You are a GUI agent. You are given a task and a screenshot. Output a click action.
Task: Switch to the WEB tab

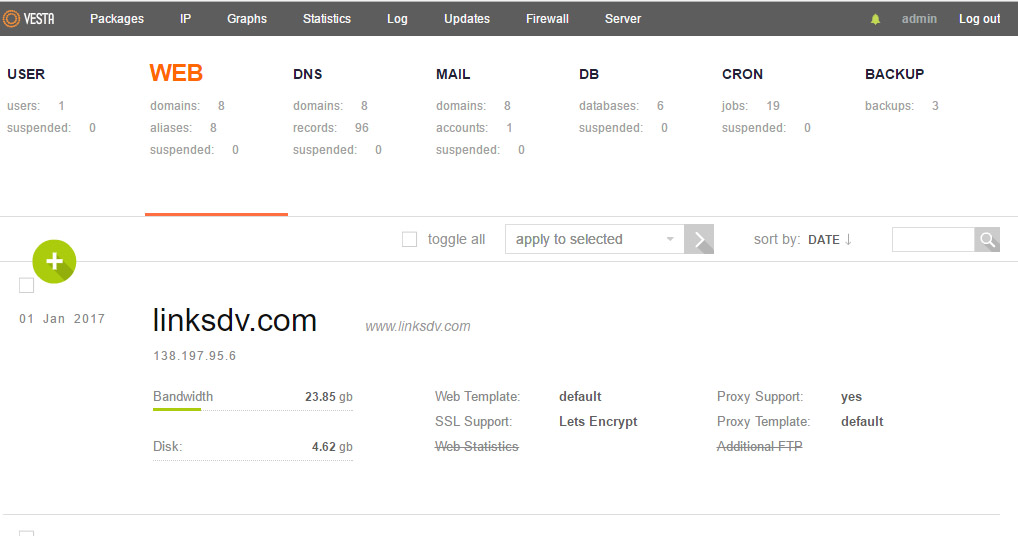pos(176,73)
